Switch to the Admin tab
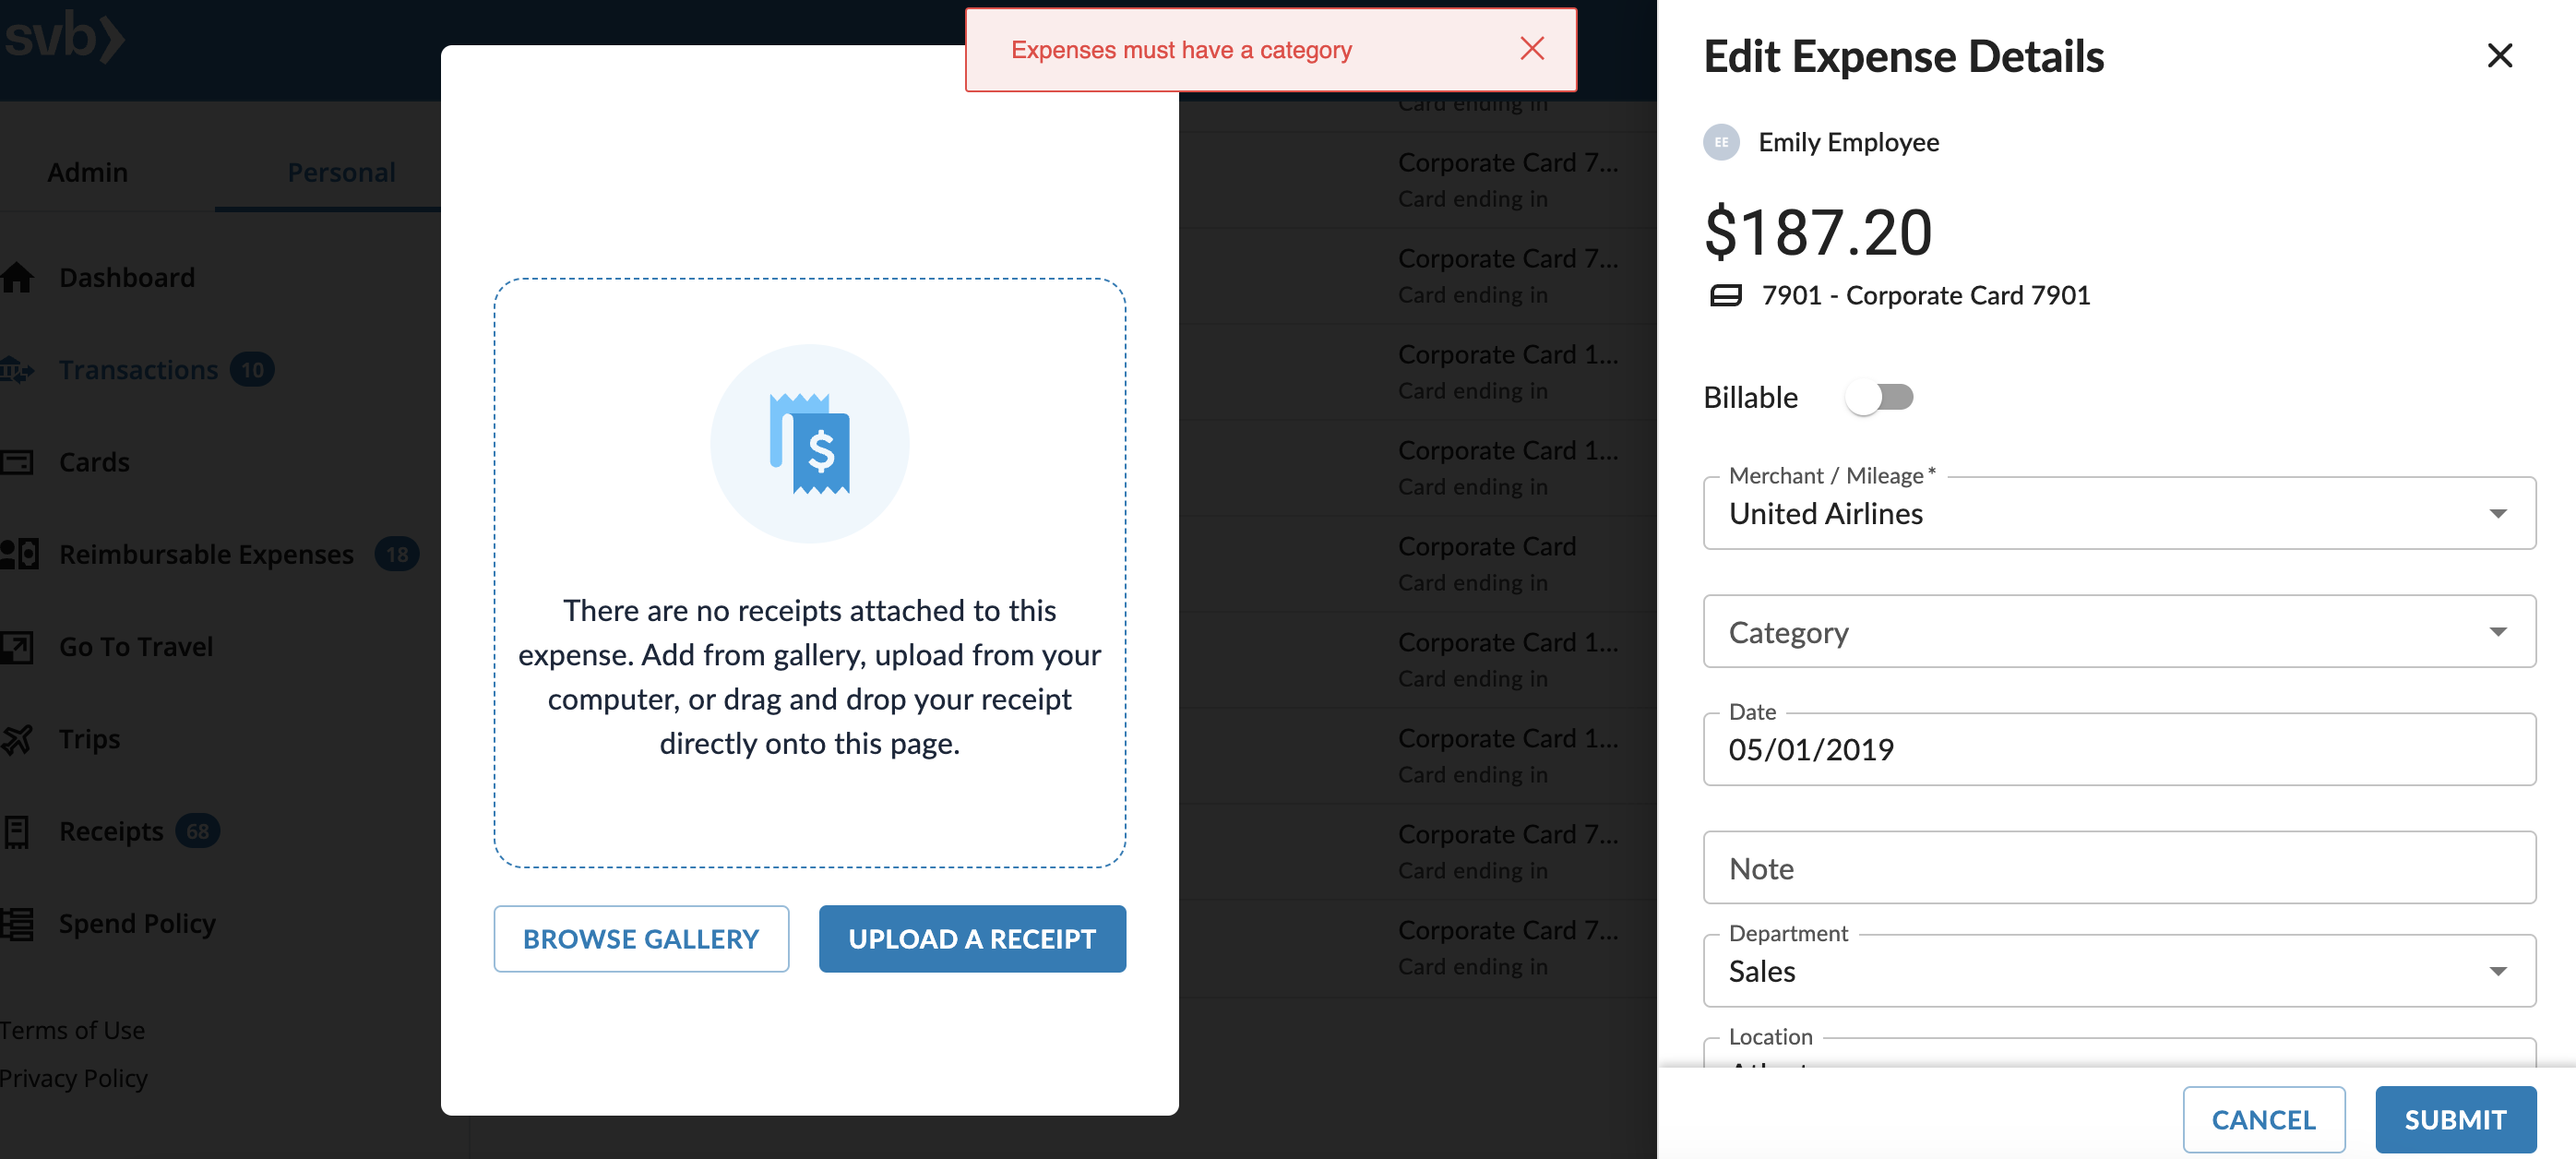 [88, 172]
